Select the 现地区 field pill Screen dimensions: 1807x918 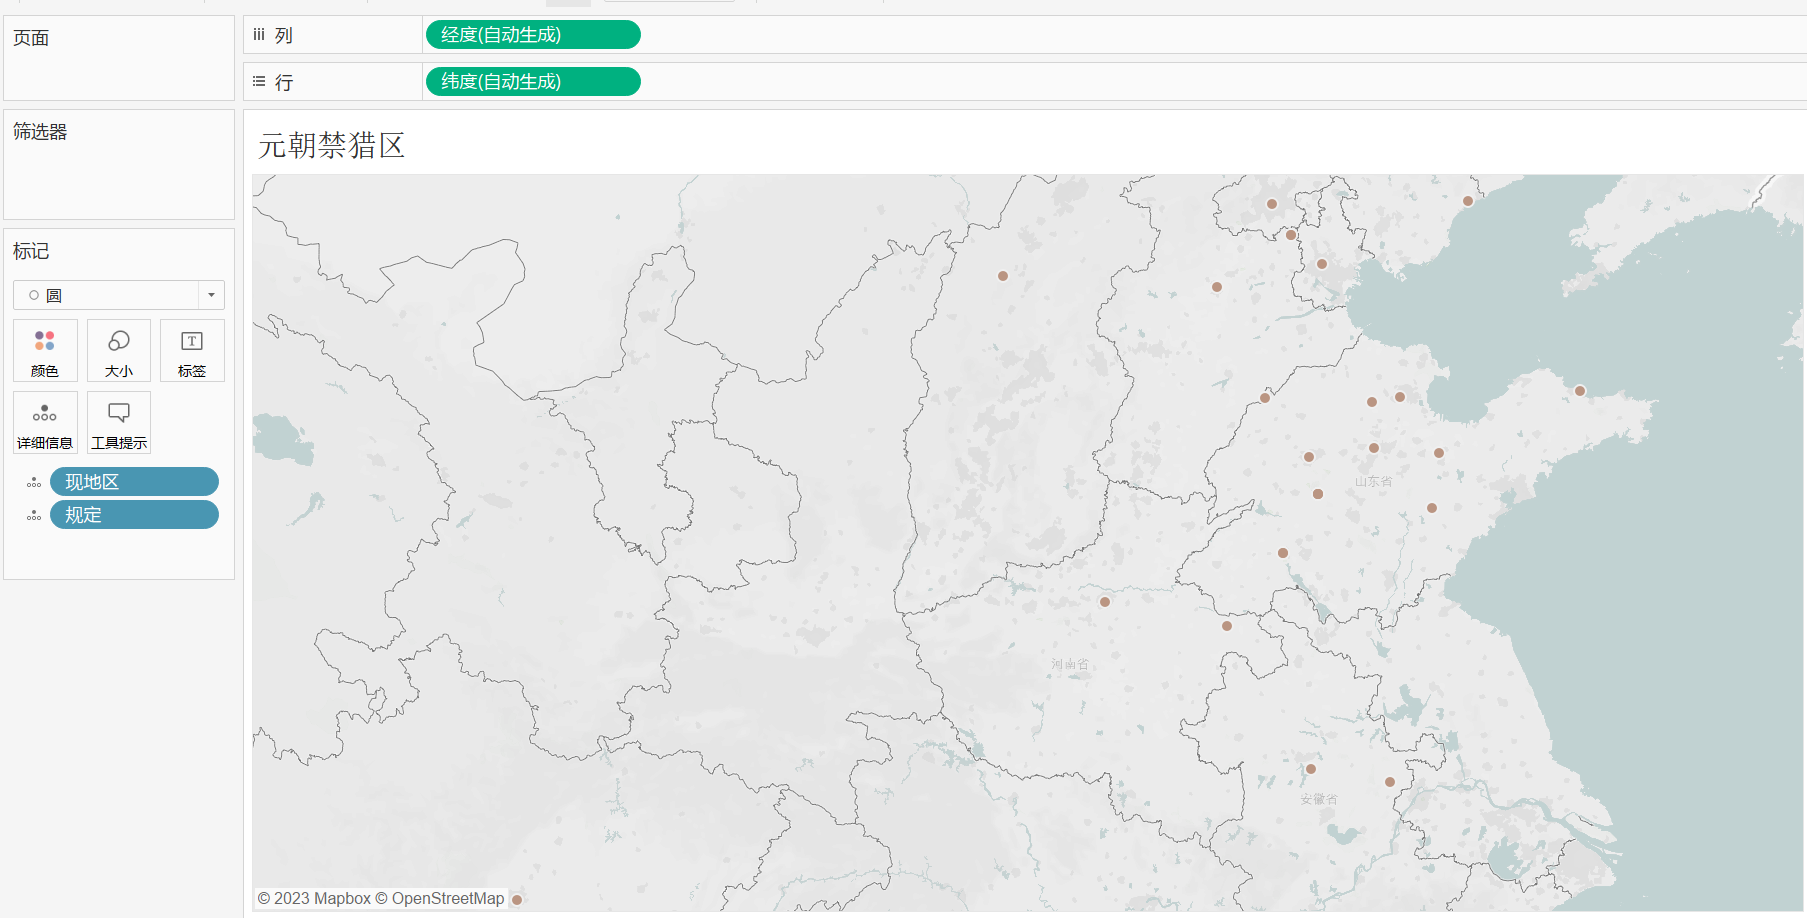pyautogui.click(x=134, y=482)
